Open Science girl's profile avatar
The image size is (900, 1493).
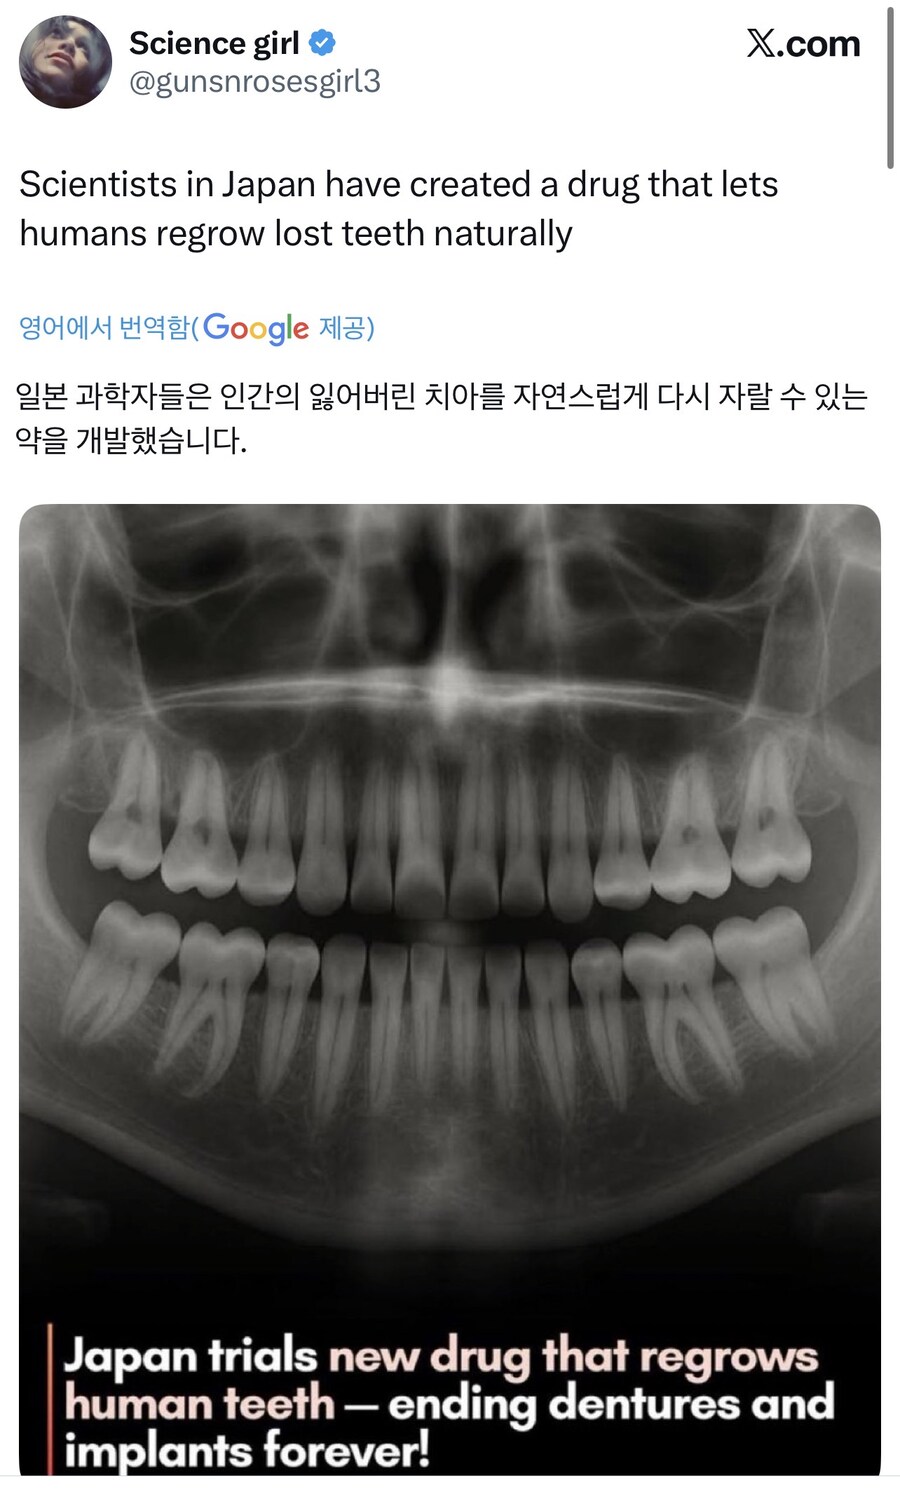pos(66,62)
